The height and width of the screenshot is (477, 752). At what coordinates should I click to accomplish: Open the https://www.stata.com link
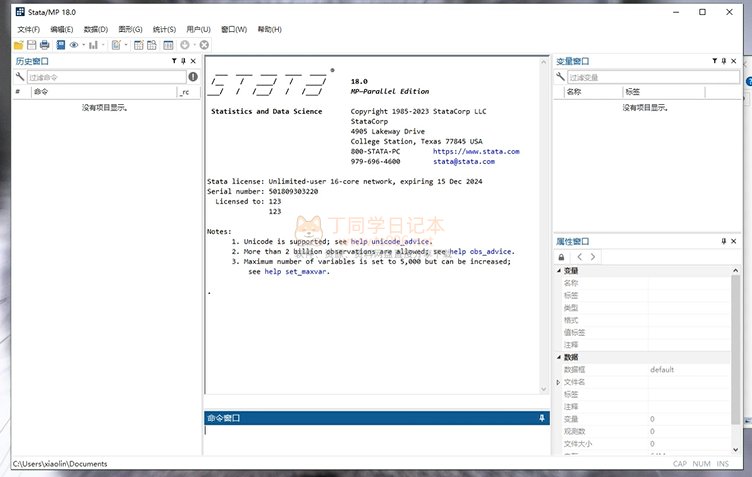click(476, 151)
